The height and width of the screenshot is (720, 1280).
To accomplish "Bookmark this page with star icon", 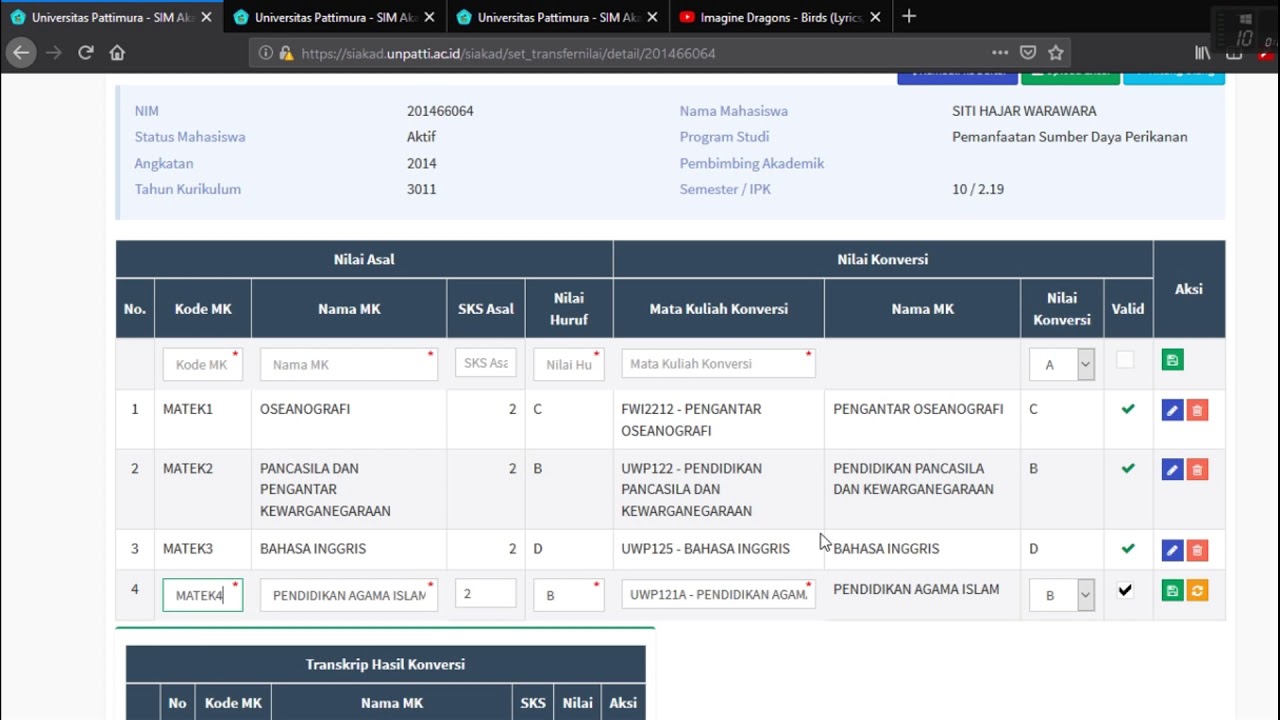I will [1056, 53].
